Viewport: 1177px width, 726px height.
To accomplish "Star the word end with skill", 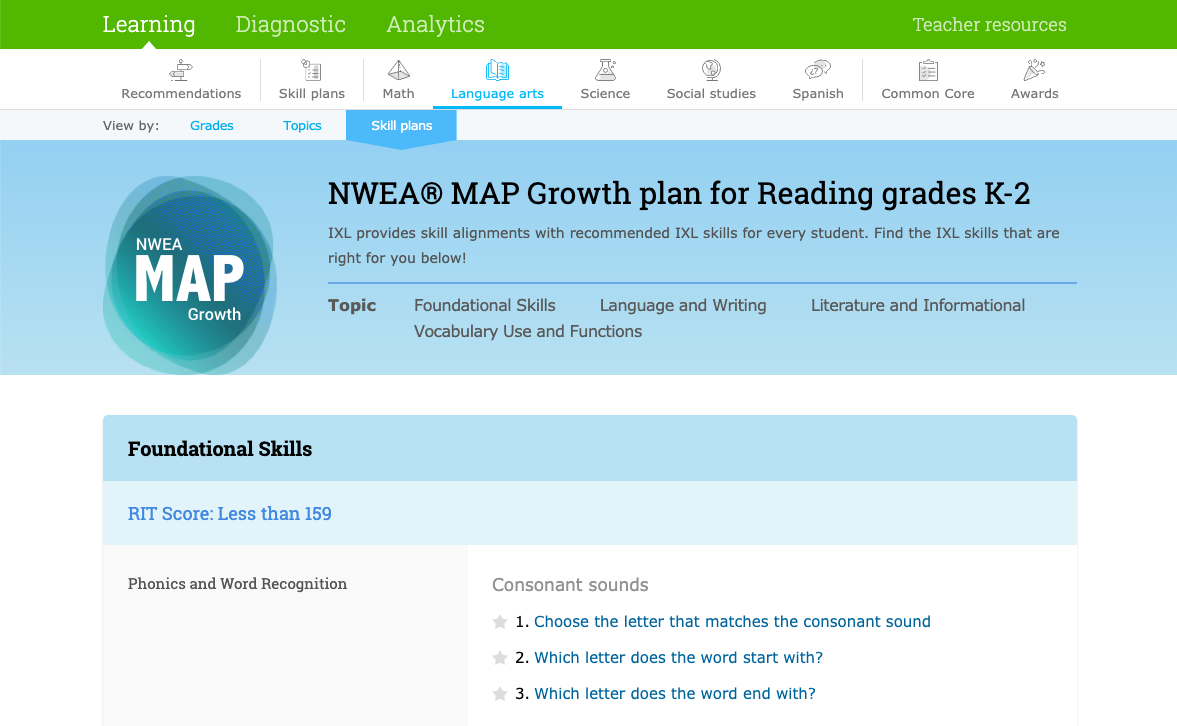I will point(499,693).
